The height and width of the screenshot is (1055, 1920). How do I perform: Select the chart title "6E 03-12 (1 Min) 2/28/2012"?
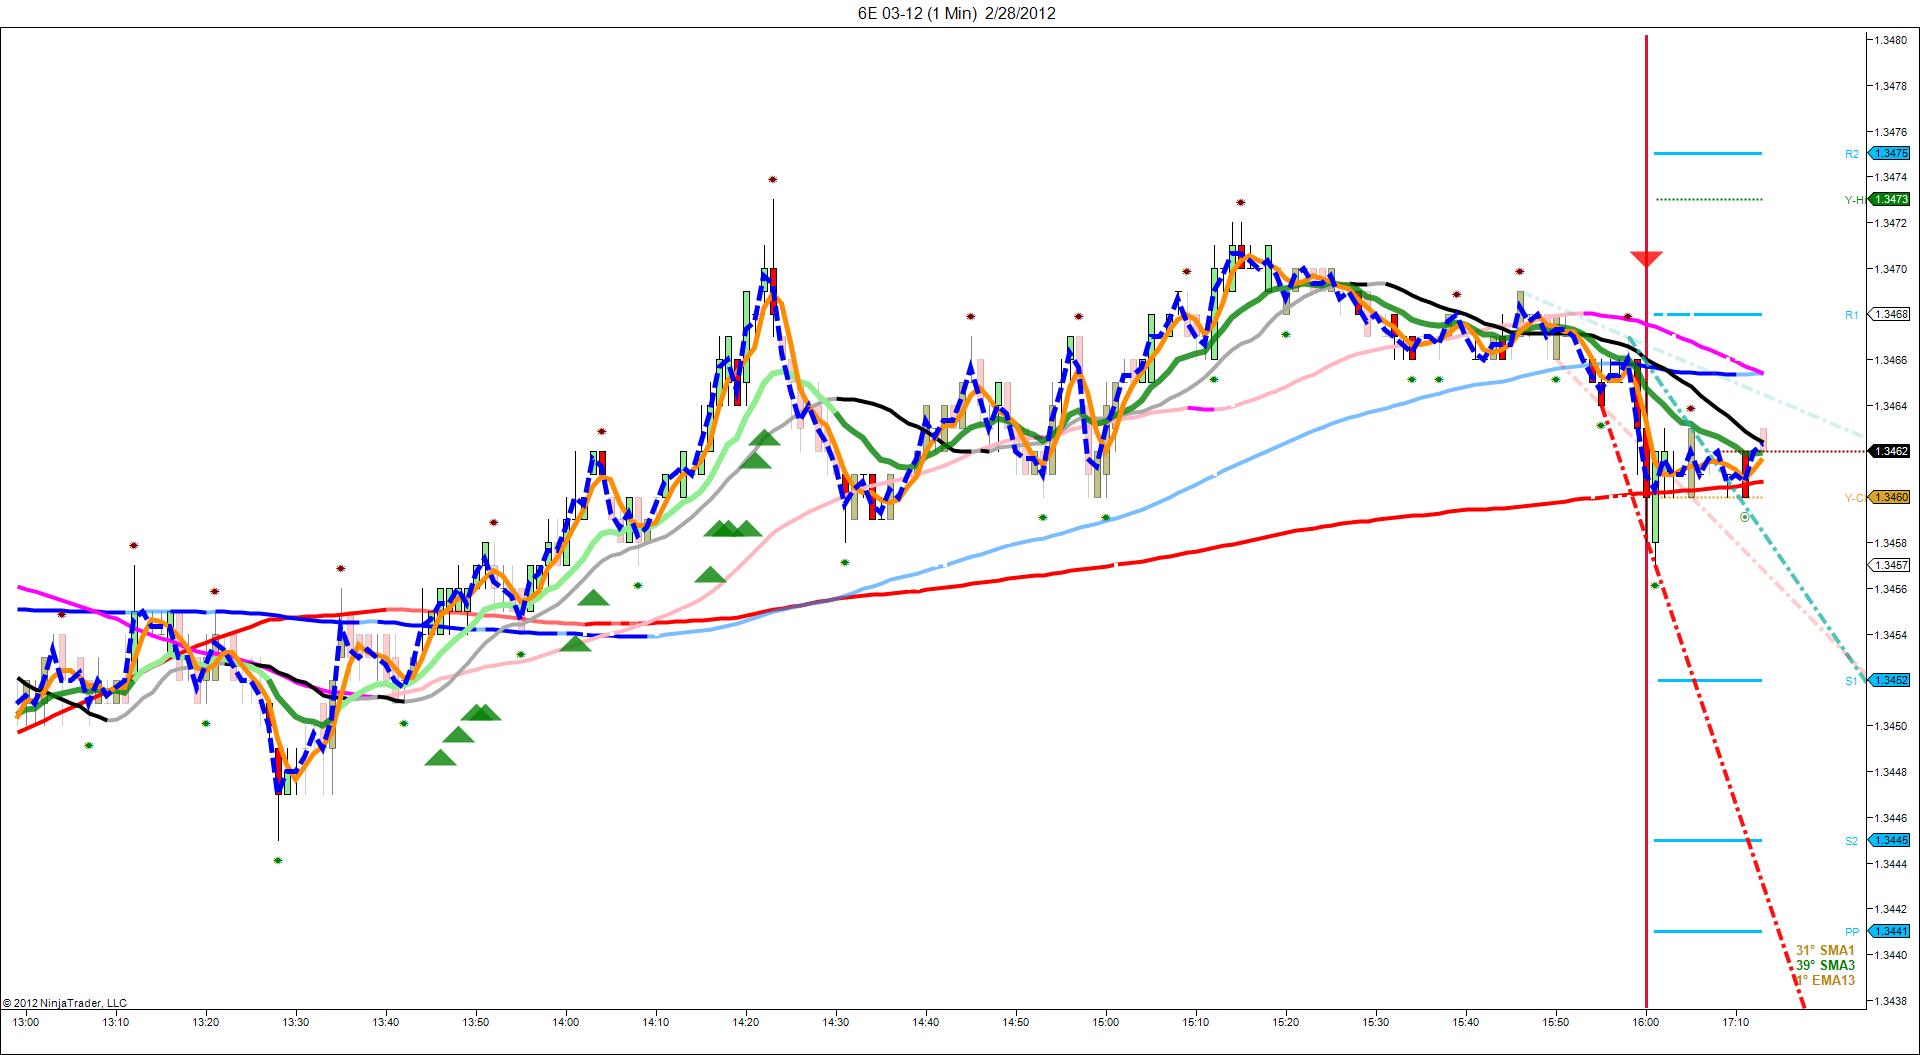(957, 13)
